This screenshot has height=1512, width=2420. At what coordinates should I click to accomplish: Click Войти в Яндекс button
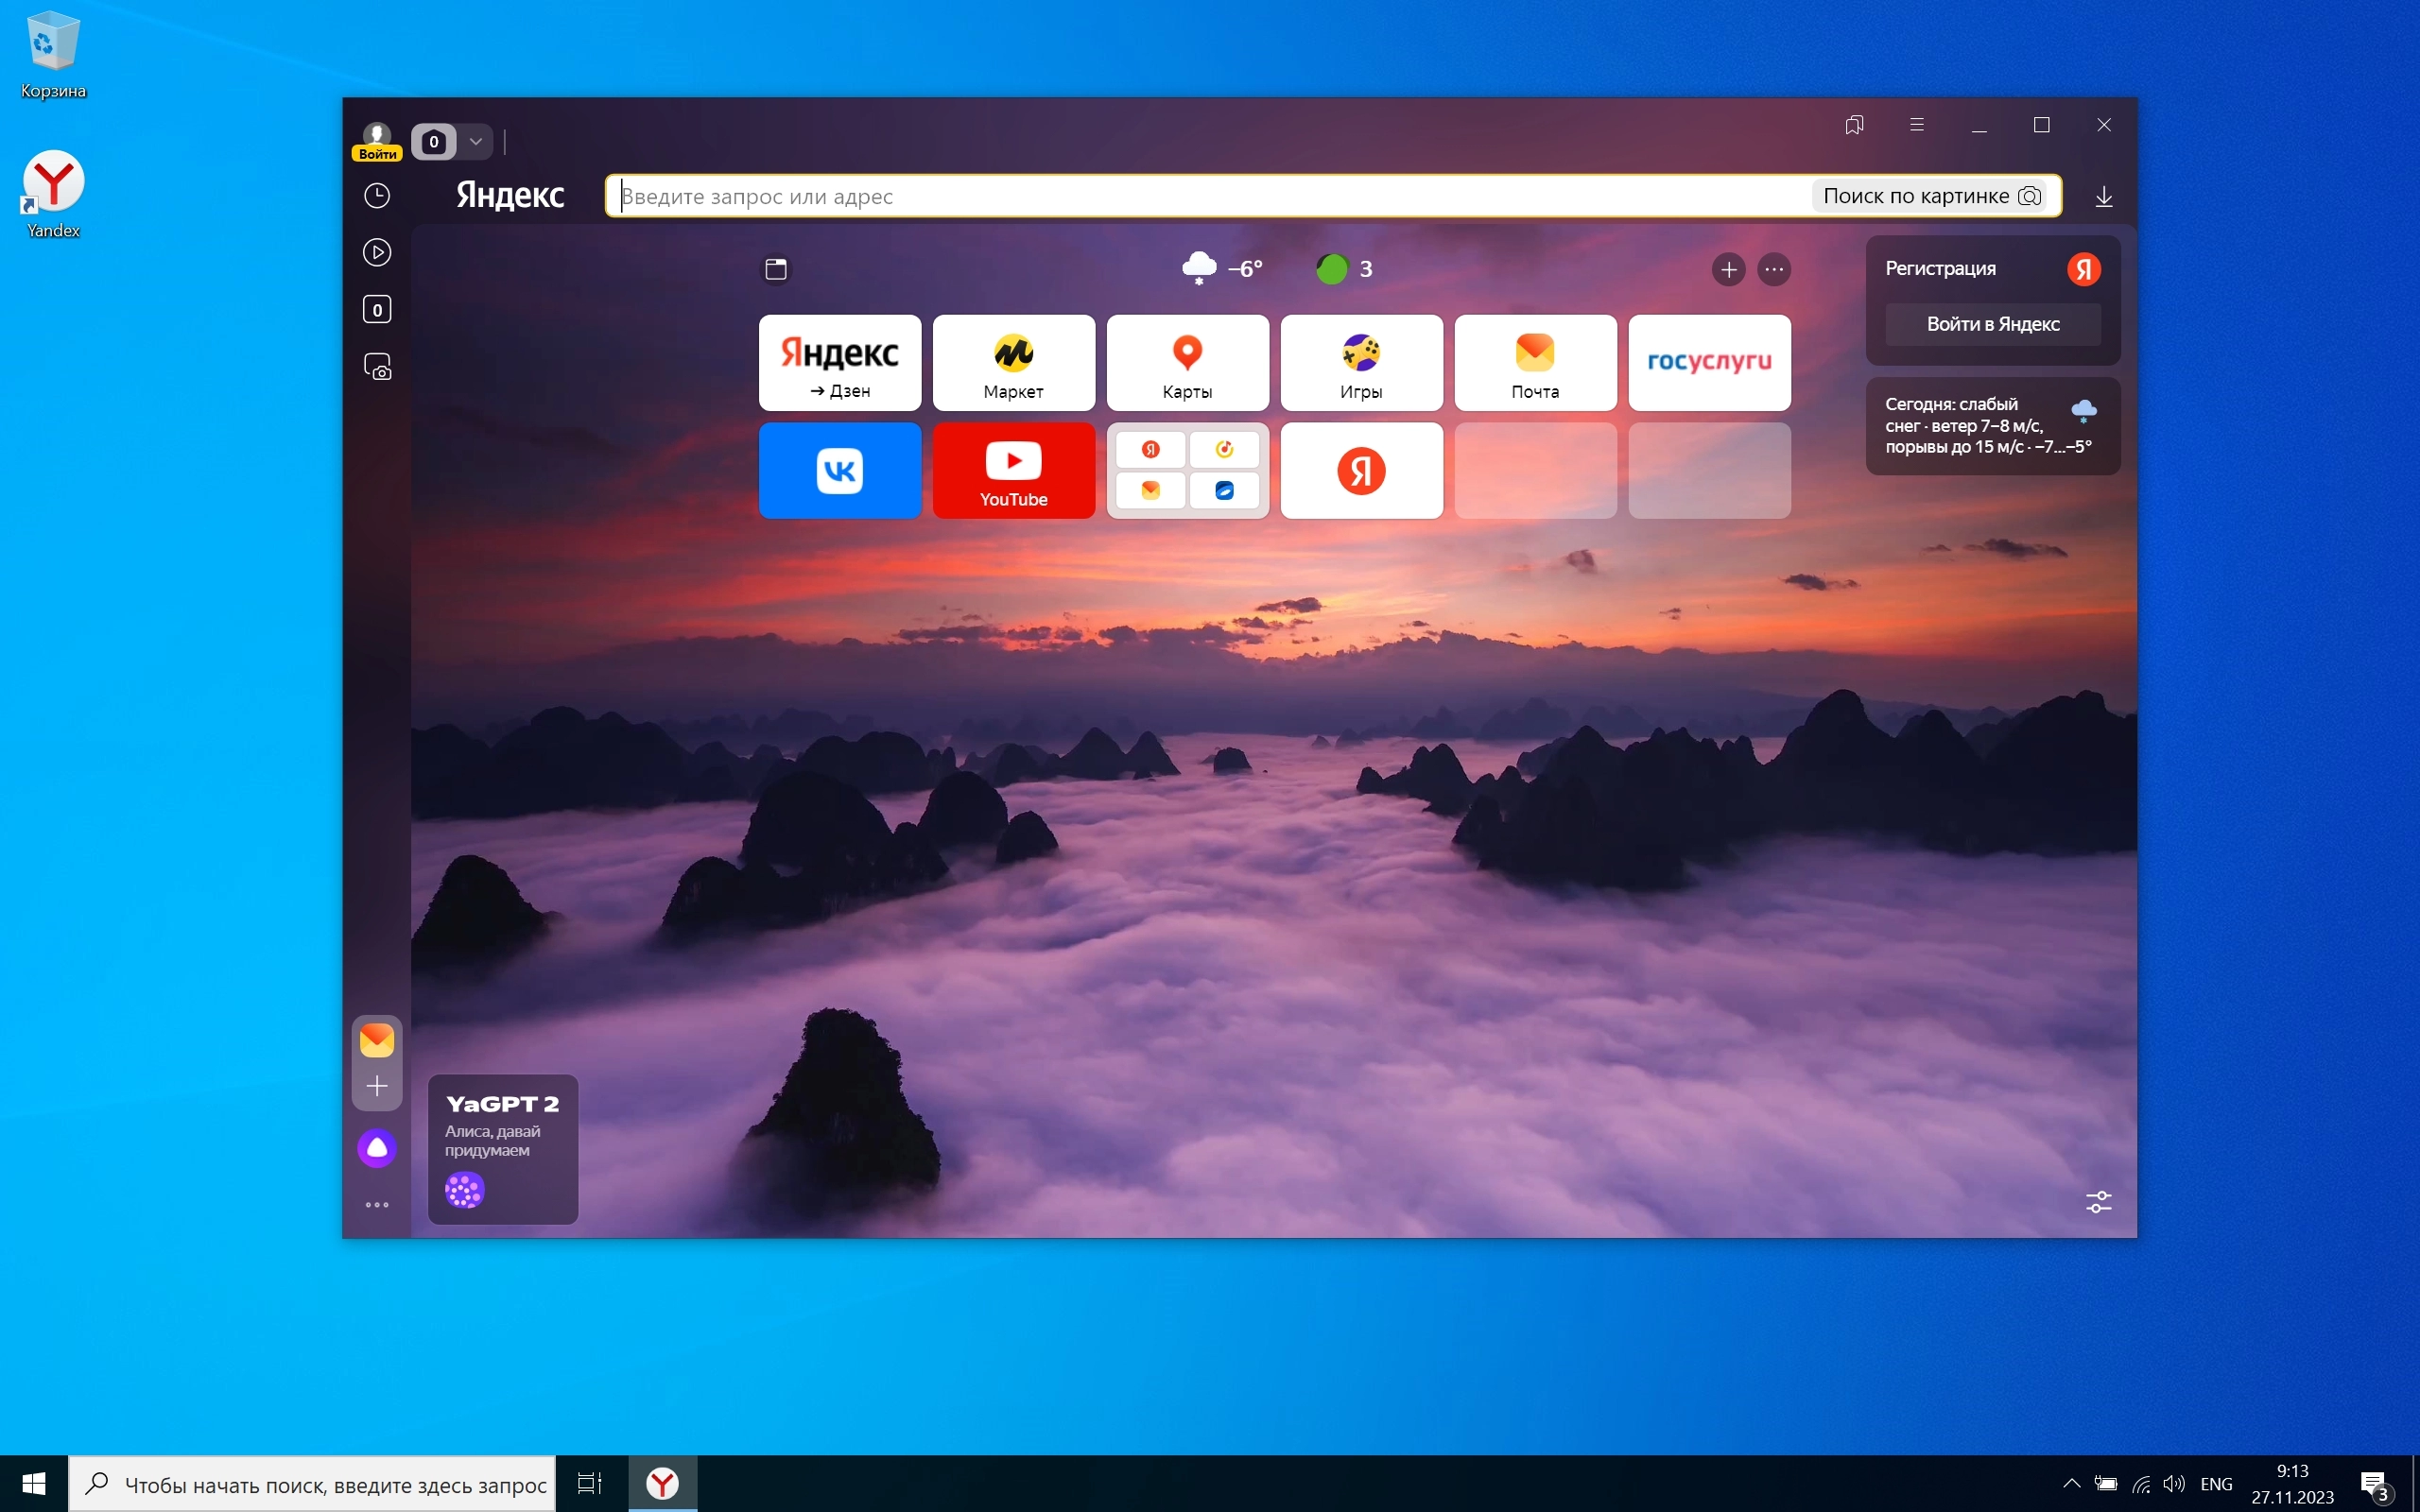pos(1992,324)
